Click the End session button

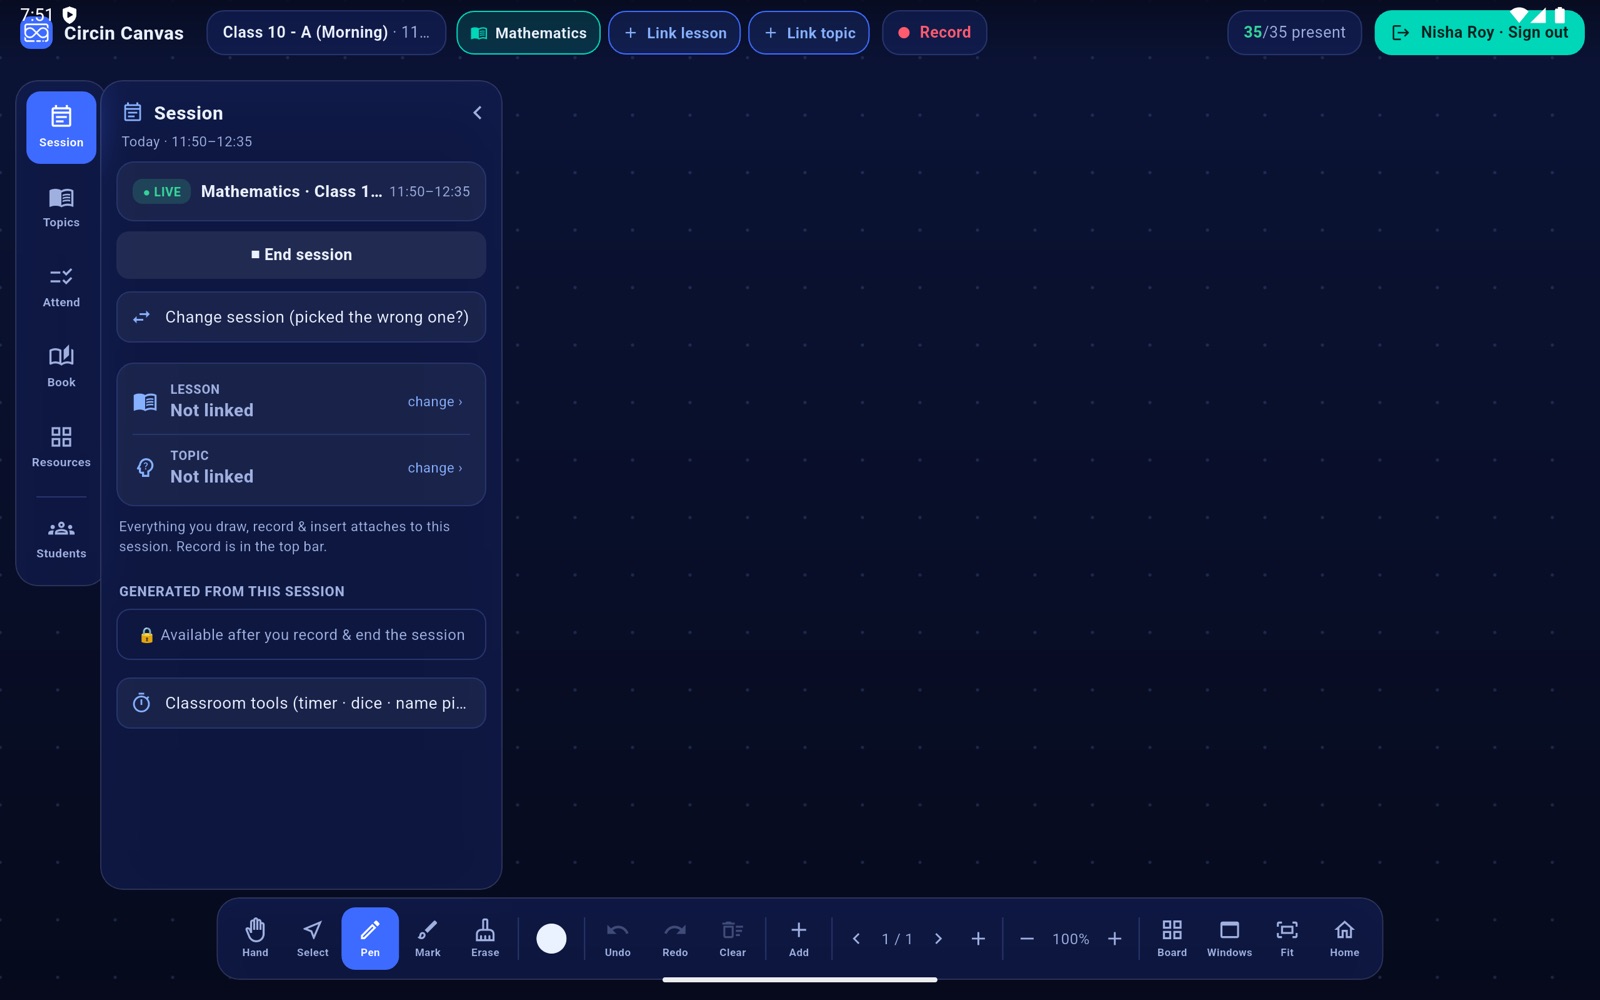point(301,255)
